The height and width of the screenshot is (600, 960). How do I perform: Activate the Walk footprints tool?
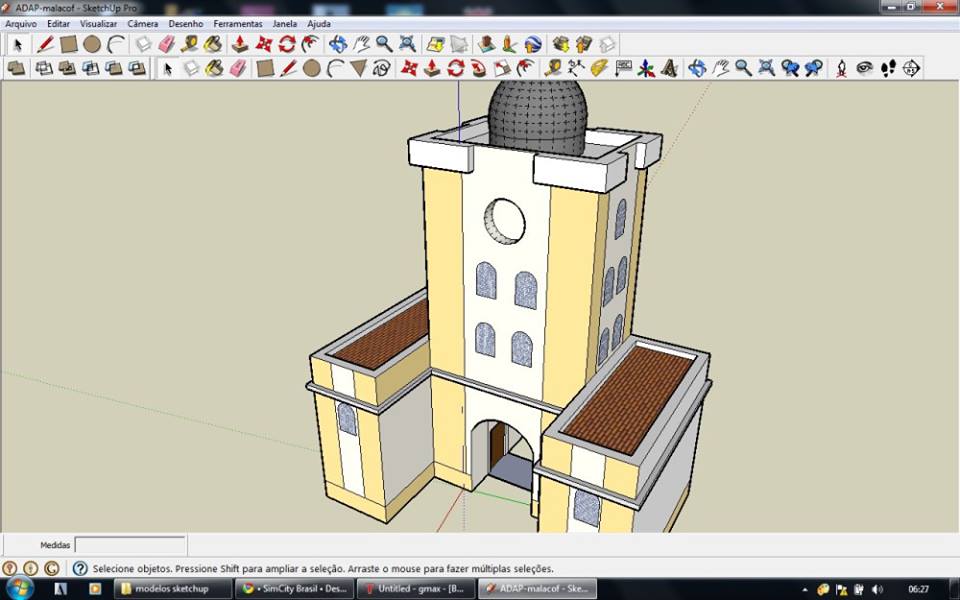[x=887, y=68]
